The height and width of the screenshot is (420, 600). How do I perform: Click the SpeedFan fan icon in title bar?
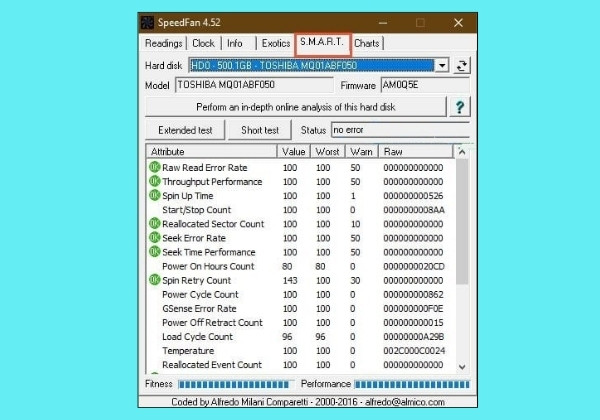(x=147, y=23)
